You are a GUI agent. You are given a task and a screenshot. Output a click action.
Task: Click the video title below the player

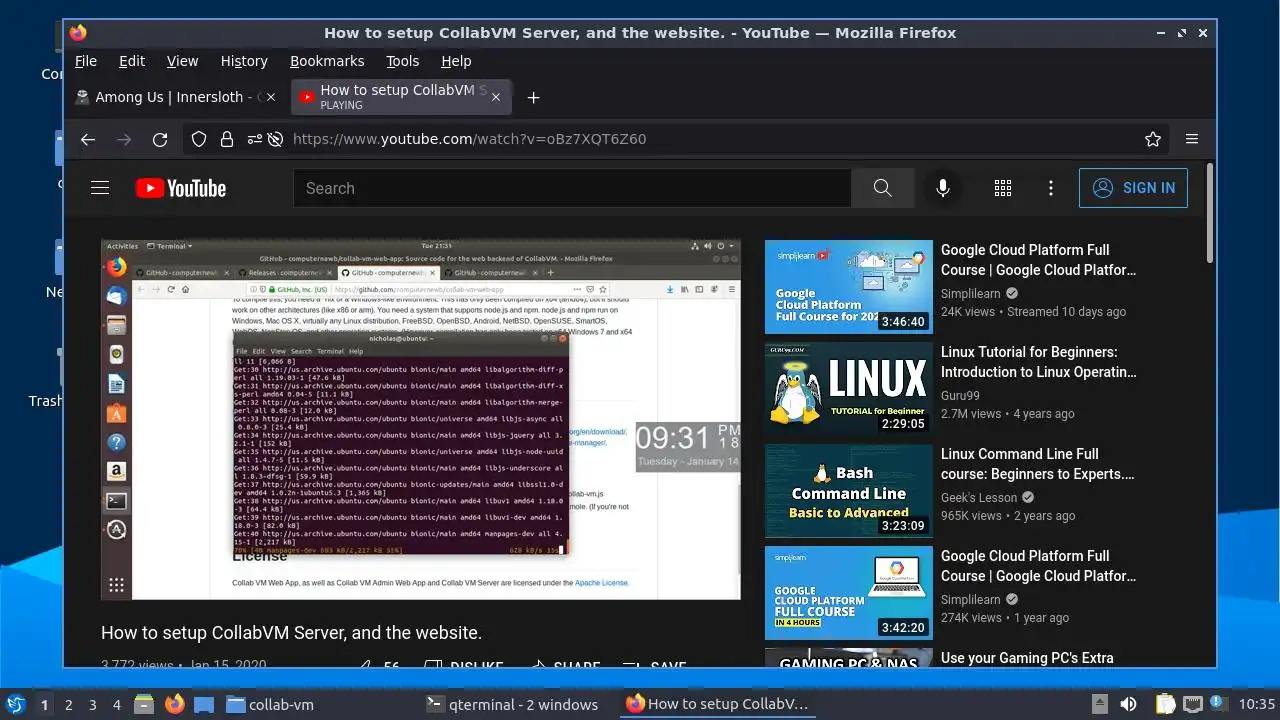(291, 633)
